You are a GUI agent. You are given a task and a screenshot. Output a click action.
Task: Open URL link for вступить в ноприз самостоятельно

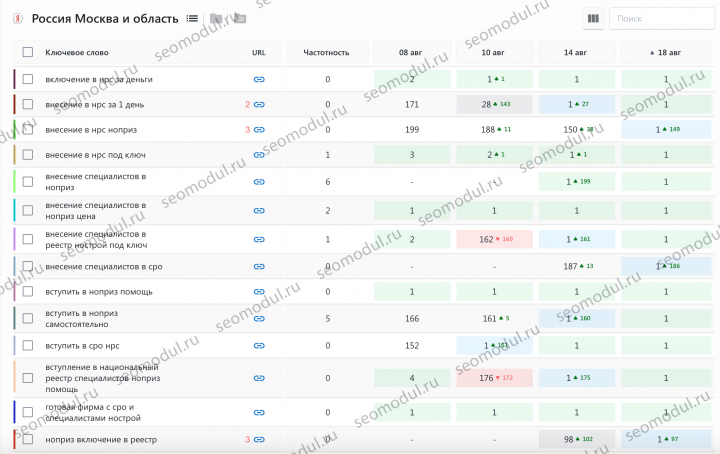[x=259, y=319]
